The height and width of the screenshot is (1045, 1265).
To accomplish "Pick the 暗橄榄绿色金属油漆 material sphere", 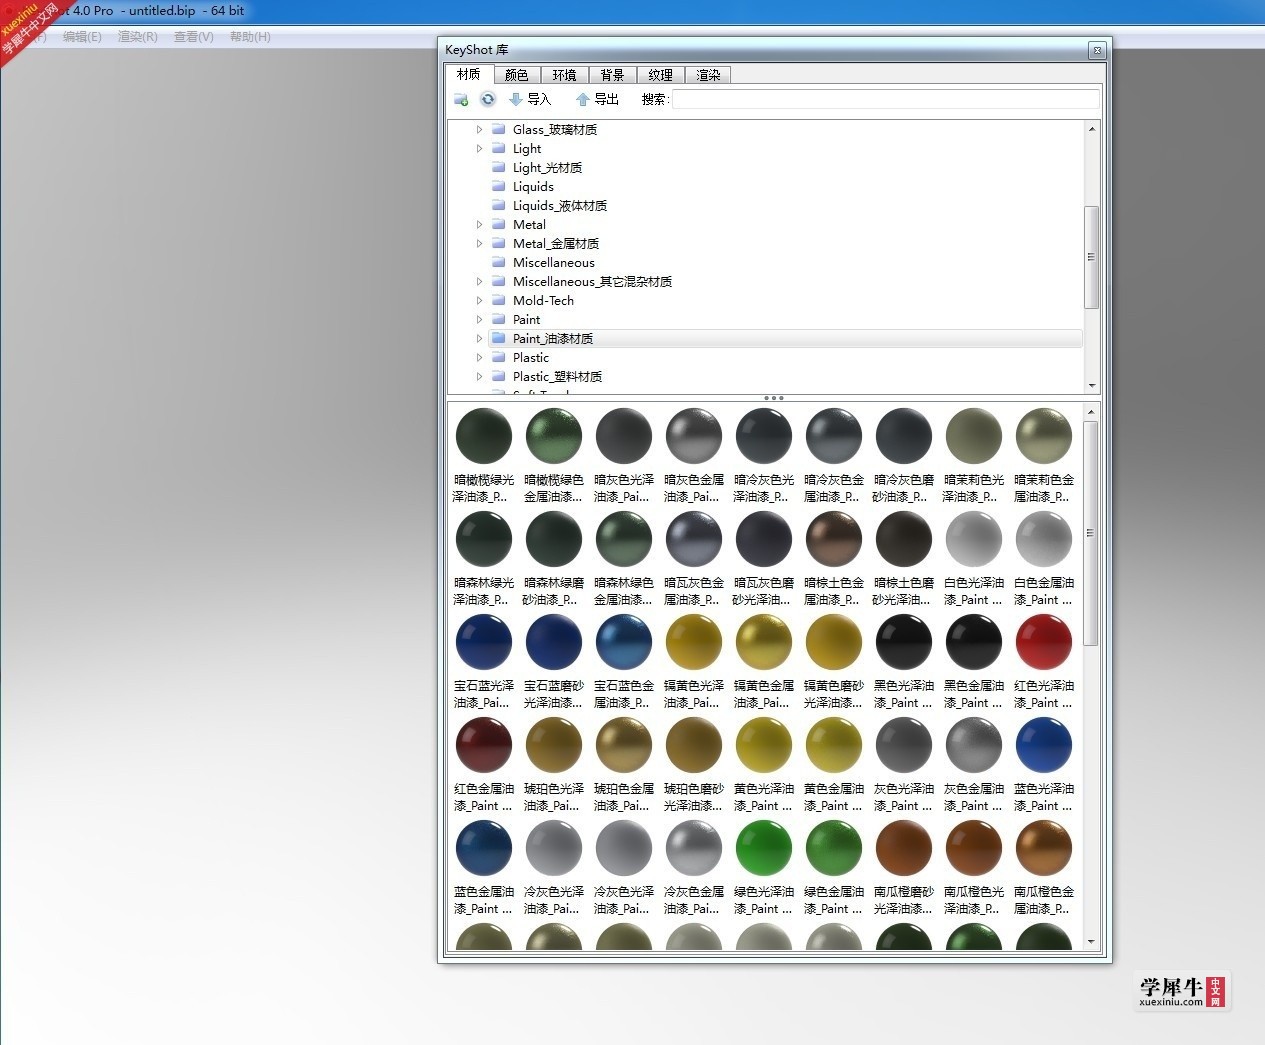I will (554, 436).
